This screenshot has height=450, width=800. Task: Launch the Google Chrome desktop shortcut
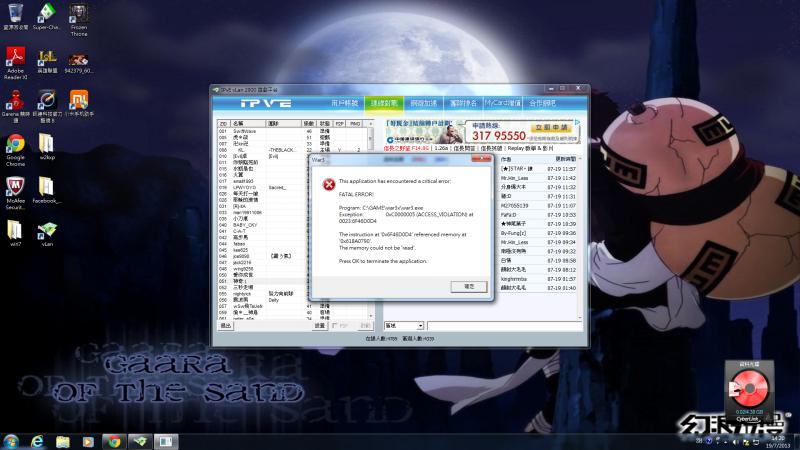pos(15,150)
